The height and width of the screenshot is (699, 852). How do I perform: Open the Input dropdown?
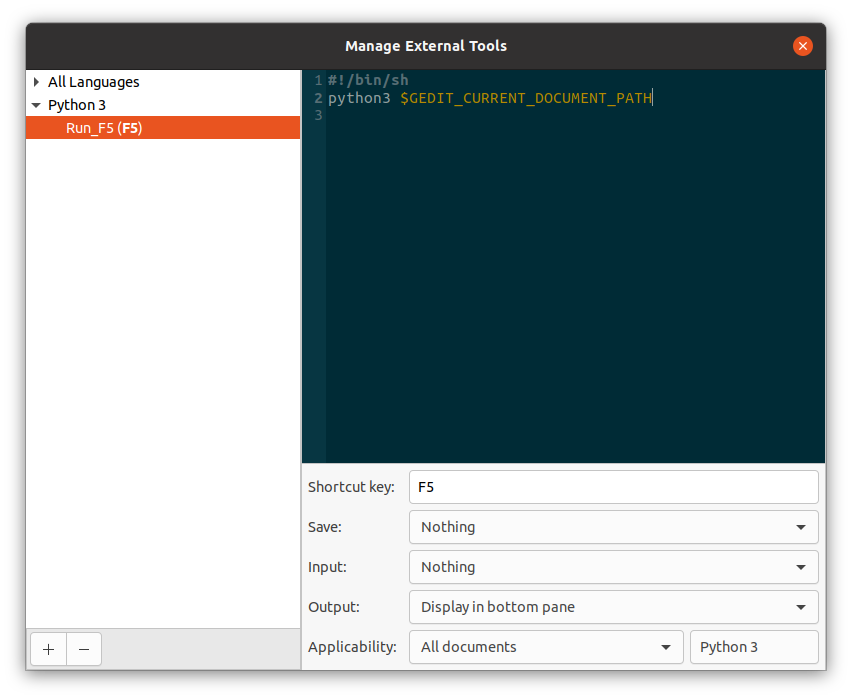point(613,567)
